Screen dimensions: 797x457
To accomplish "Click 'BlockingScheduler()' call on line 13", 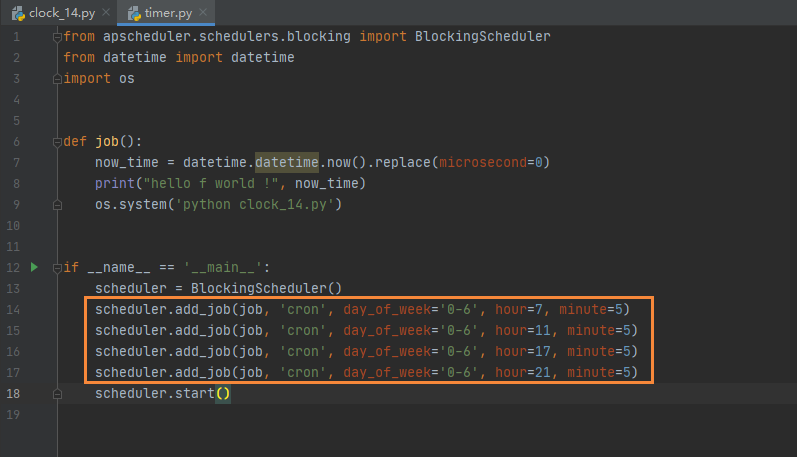I will click(x=266, y=288).
